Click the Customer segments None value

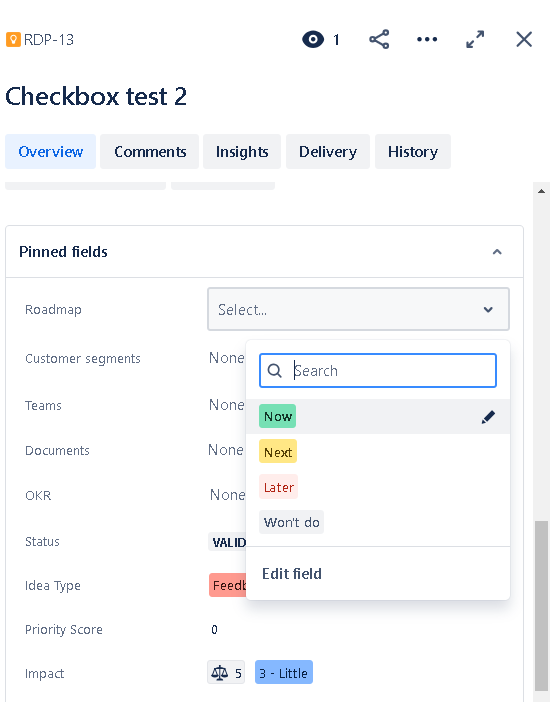pos(227,358)
